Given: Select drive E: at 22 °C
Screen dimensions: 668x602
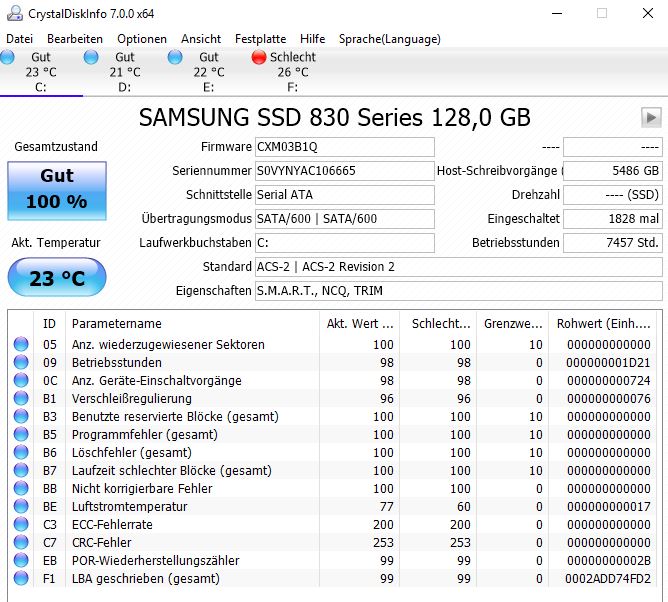Looking at the screenshot, I should (209, 72).
